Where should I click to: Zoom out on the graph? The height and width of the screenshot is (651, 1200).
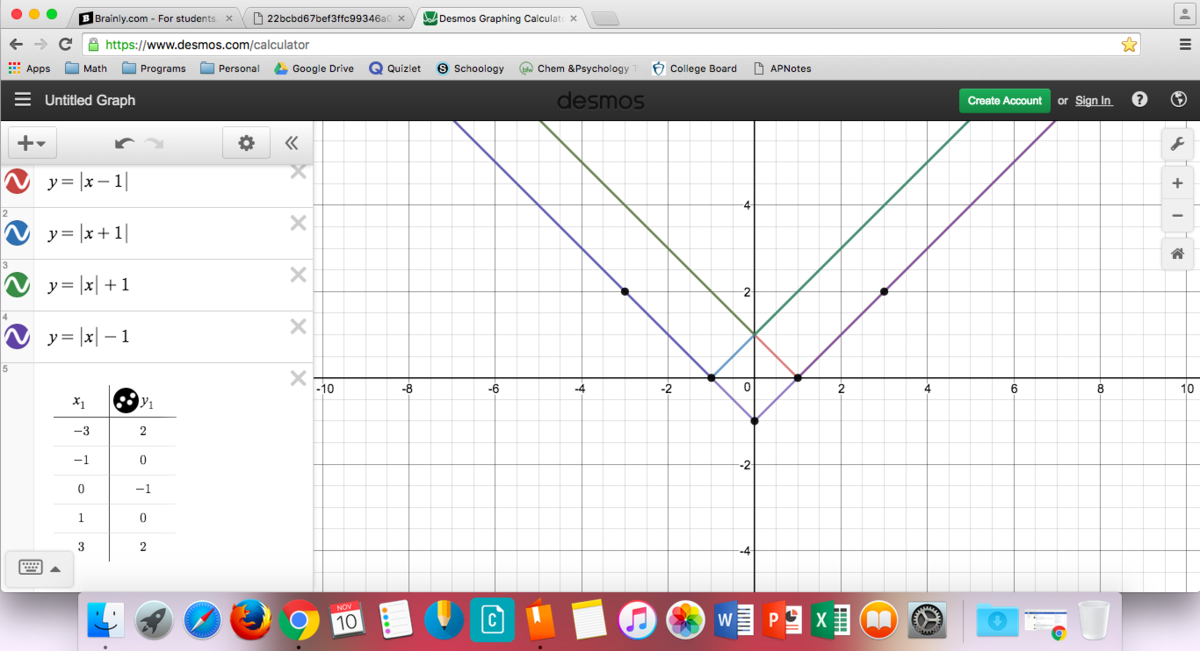[1177, 215]
